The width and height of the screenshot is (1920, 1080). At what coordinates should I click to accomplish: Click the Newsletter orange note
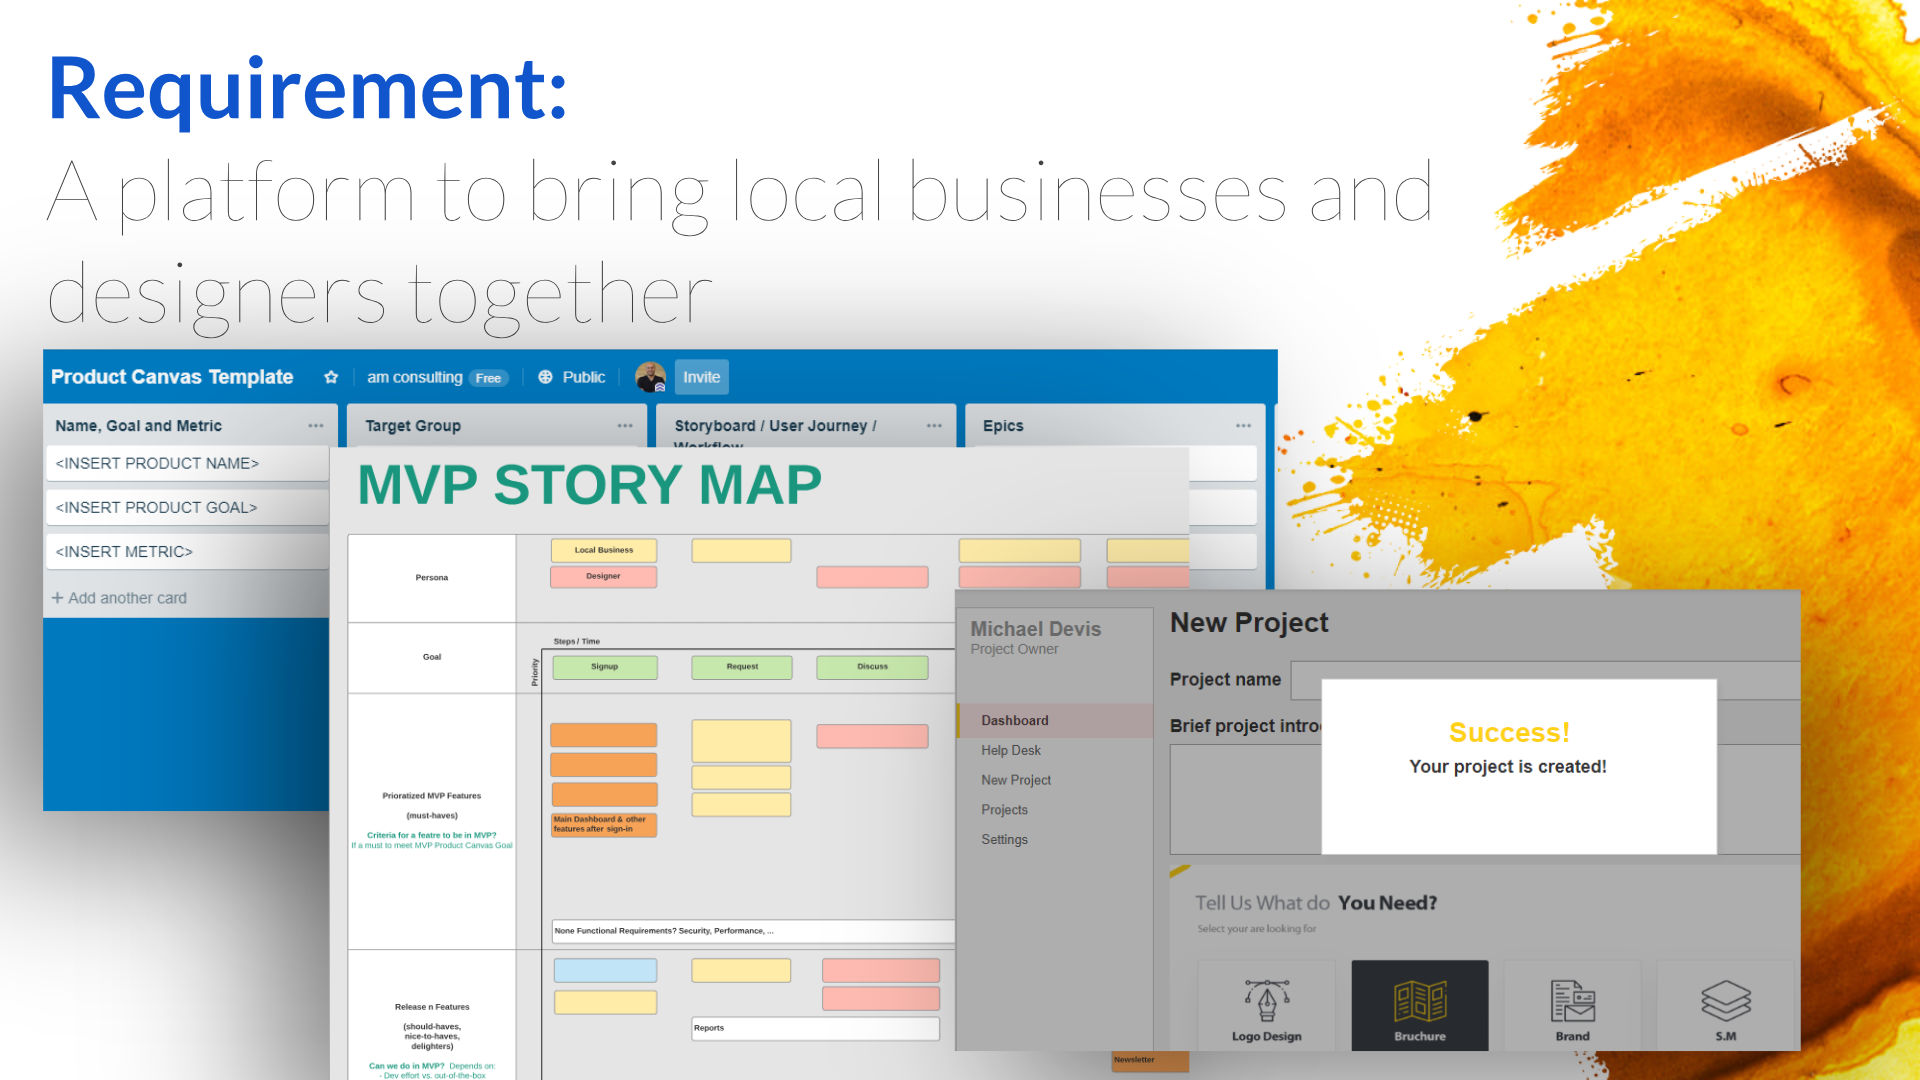click(x=1150, y=1061)
